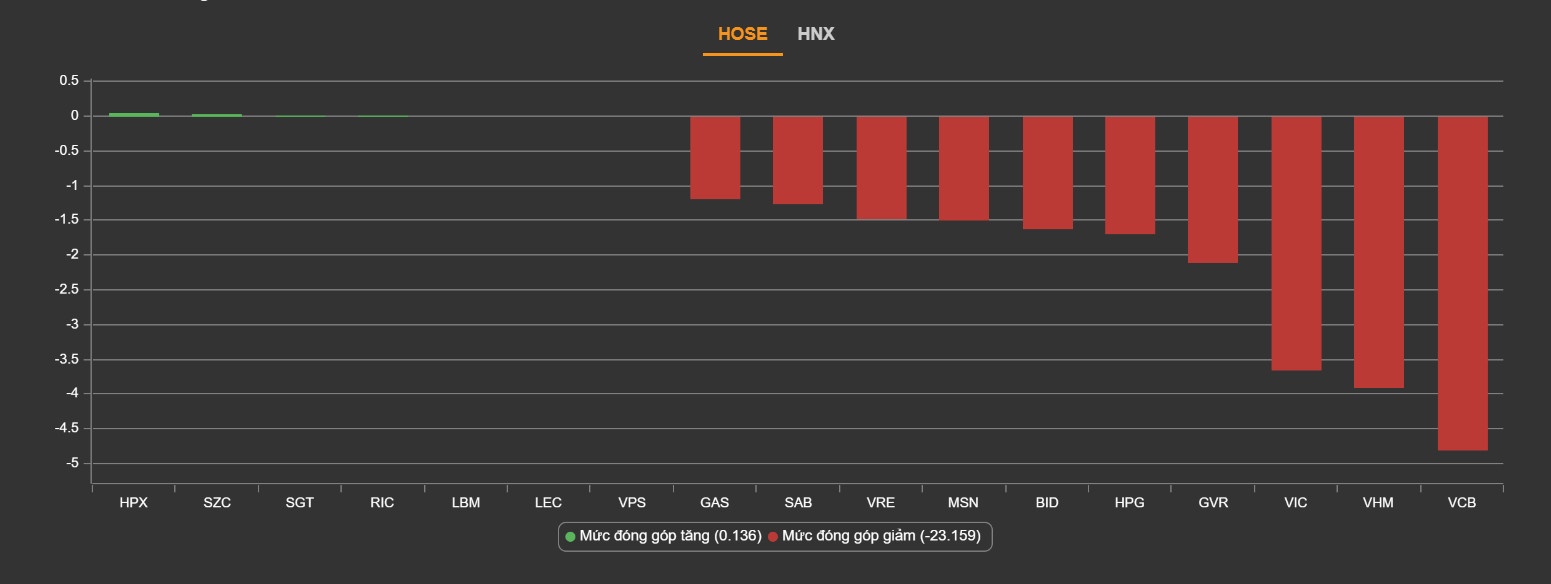This screenshot has height=584, width=1551.
Task: Select the VRE bar
Action: click(881, 168)
